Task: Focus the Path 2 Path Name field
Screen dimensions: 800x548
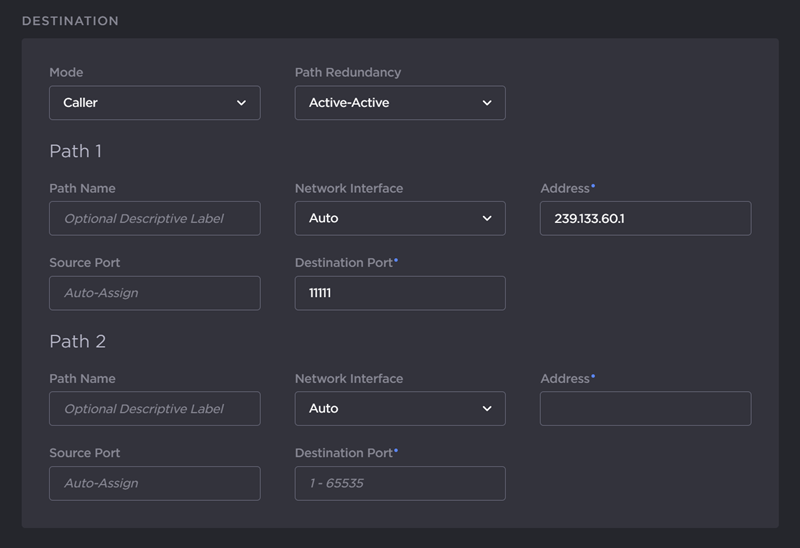Action: pyautogui.click(x=154, y=408)
